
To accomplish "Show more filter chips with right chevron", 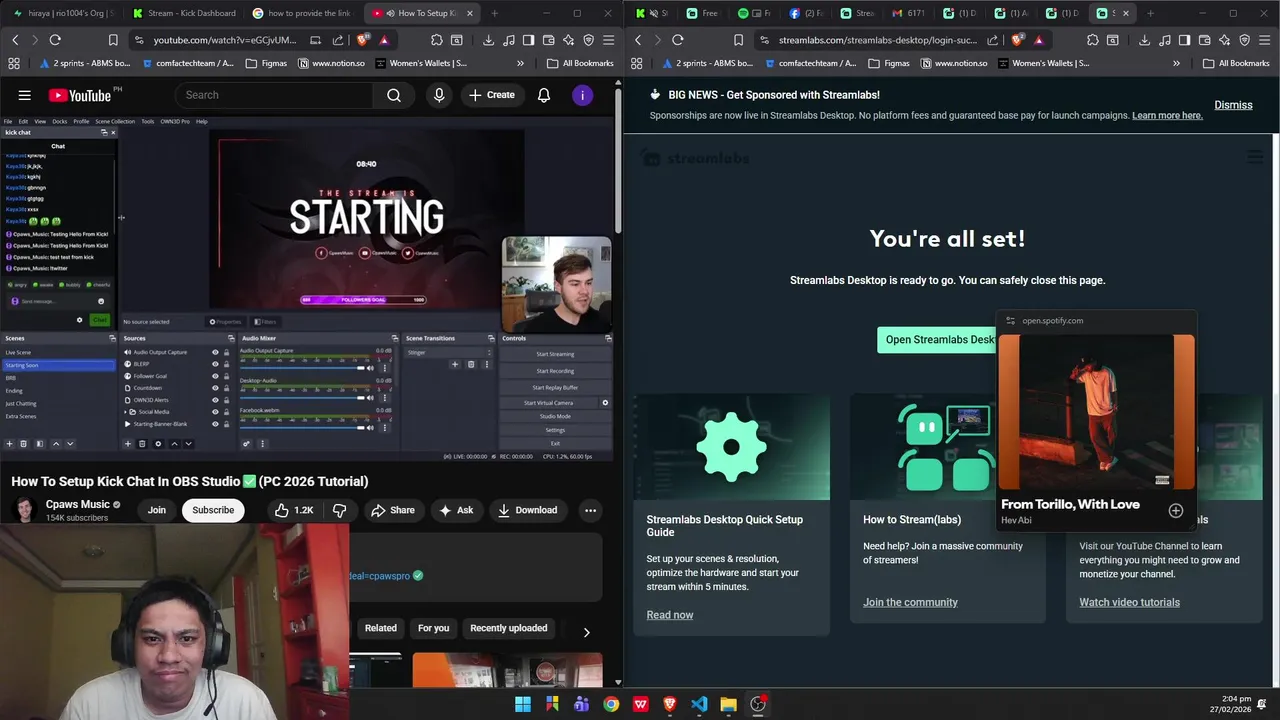I will tap(586, 632).
